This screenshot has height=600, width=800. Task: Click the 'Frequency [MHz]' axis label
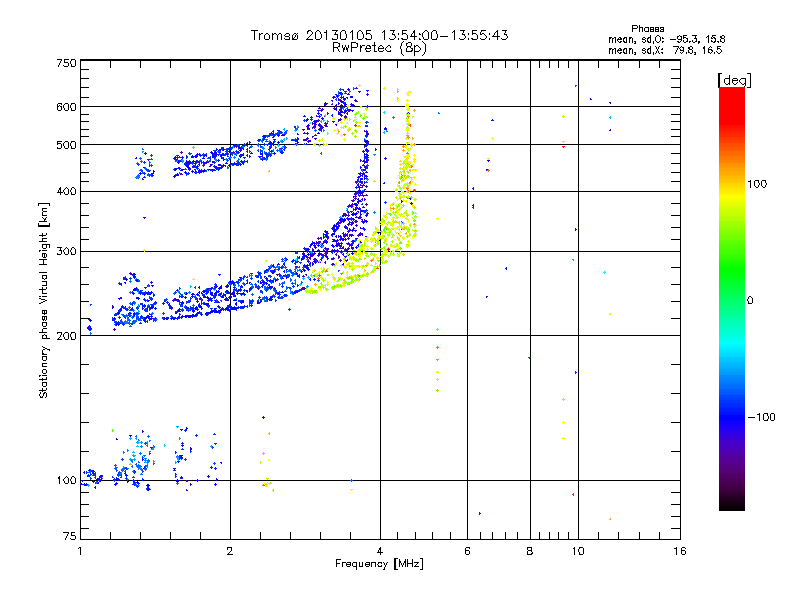tap(379, 564)
